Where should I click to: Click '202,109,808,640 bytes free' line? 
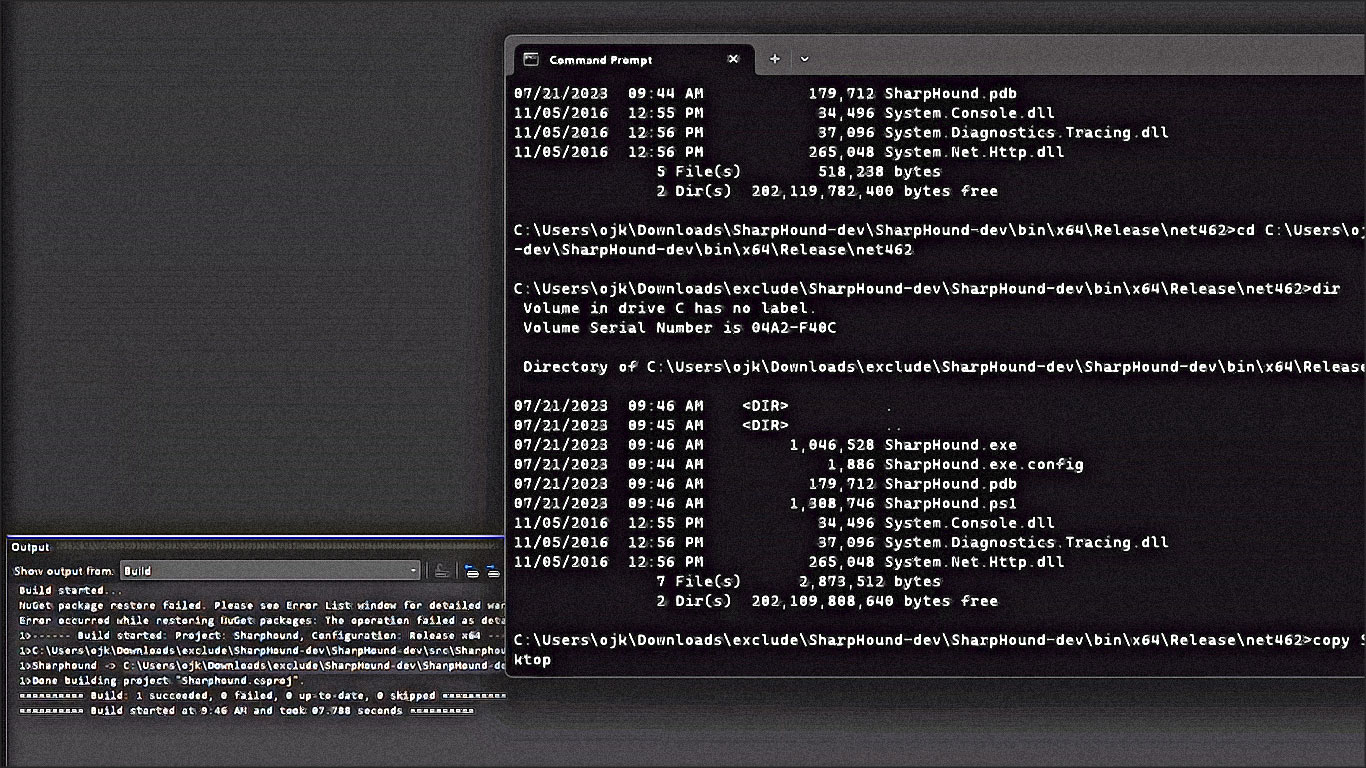click(x=827, y=601)
